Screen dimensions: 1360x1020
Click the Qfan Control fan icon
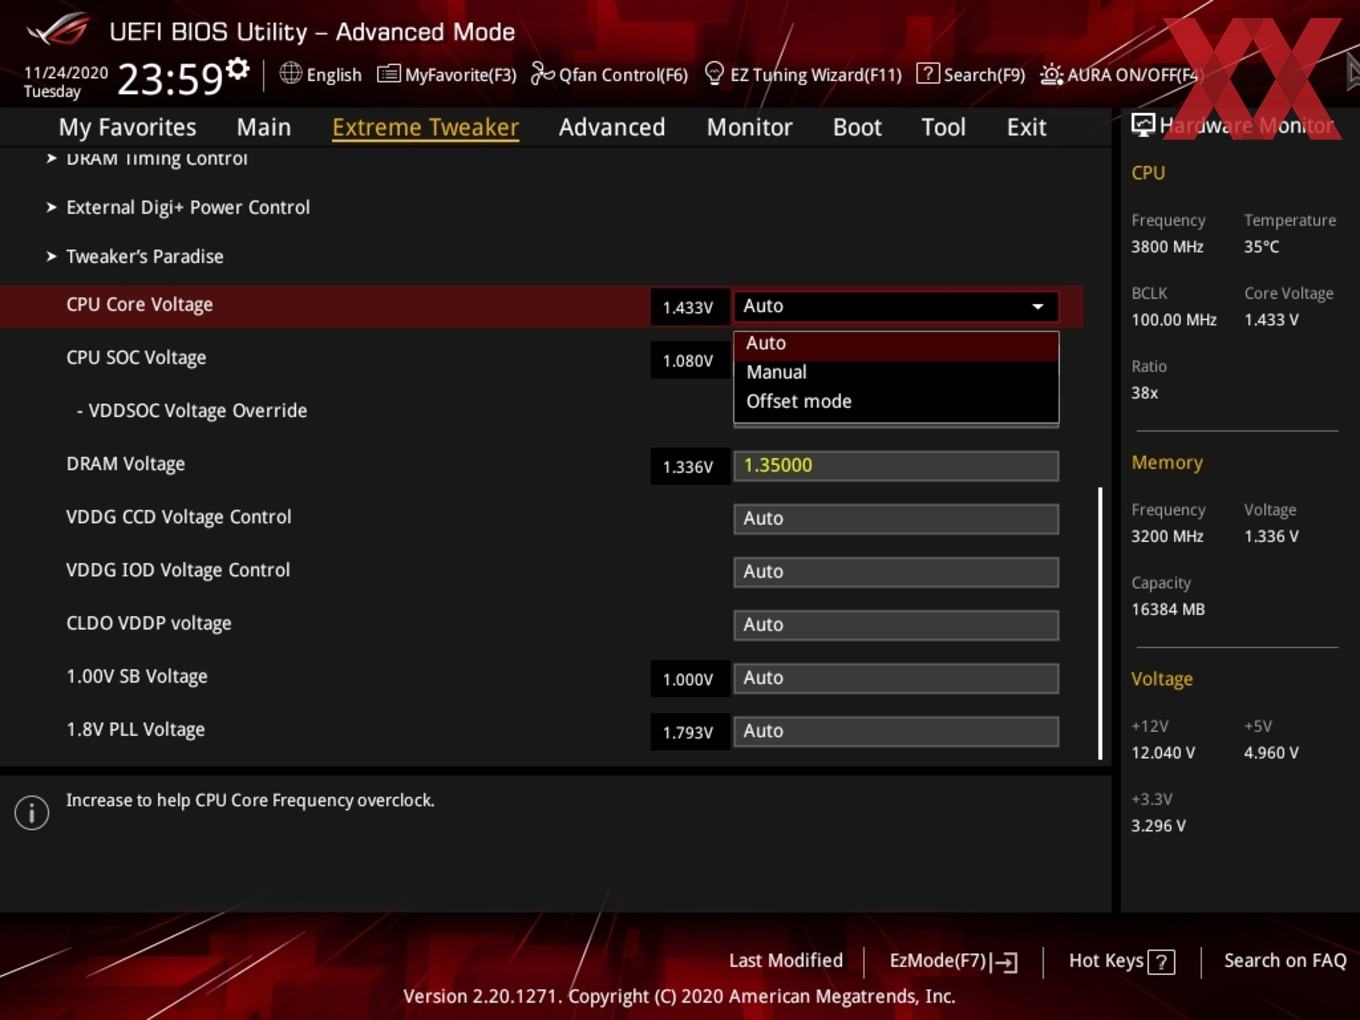click(542, 73)
